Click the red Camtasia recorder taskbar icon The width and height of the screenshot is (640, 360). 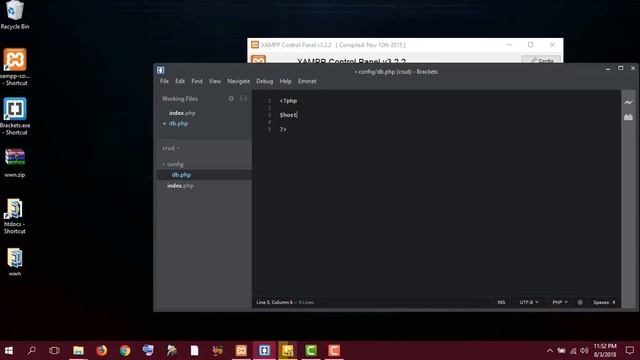334,351
